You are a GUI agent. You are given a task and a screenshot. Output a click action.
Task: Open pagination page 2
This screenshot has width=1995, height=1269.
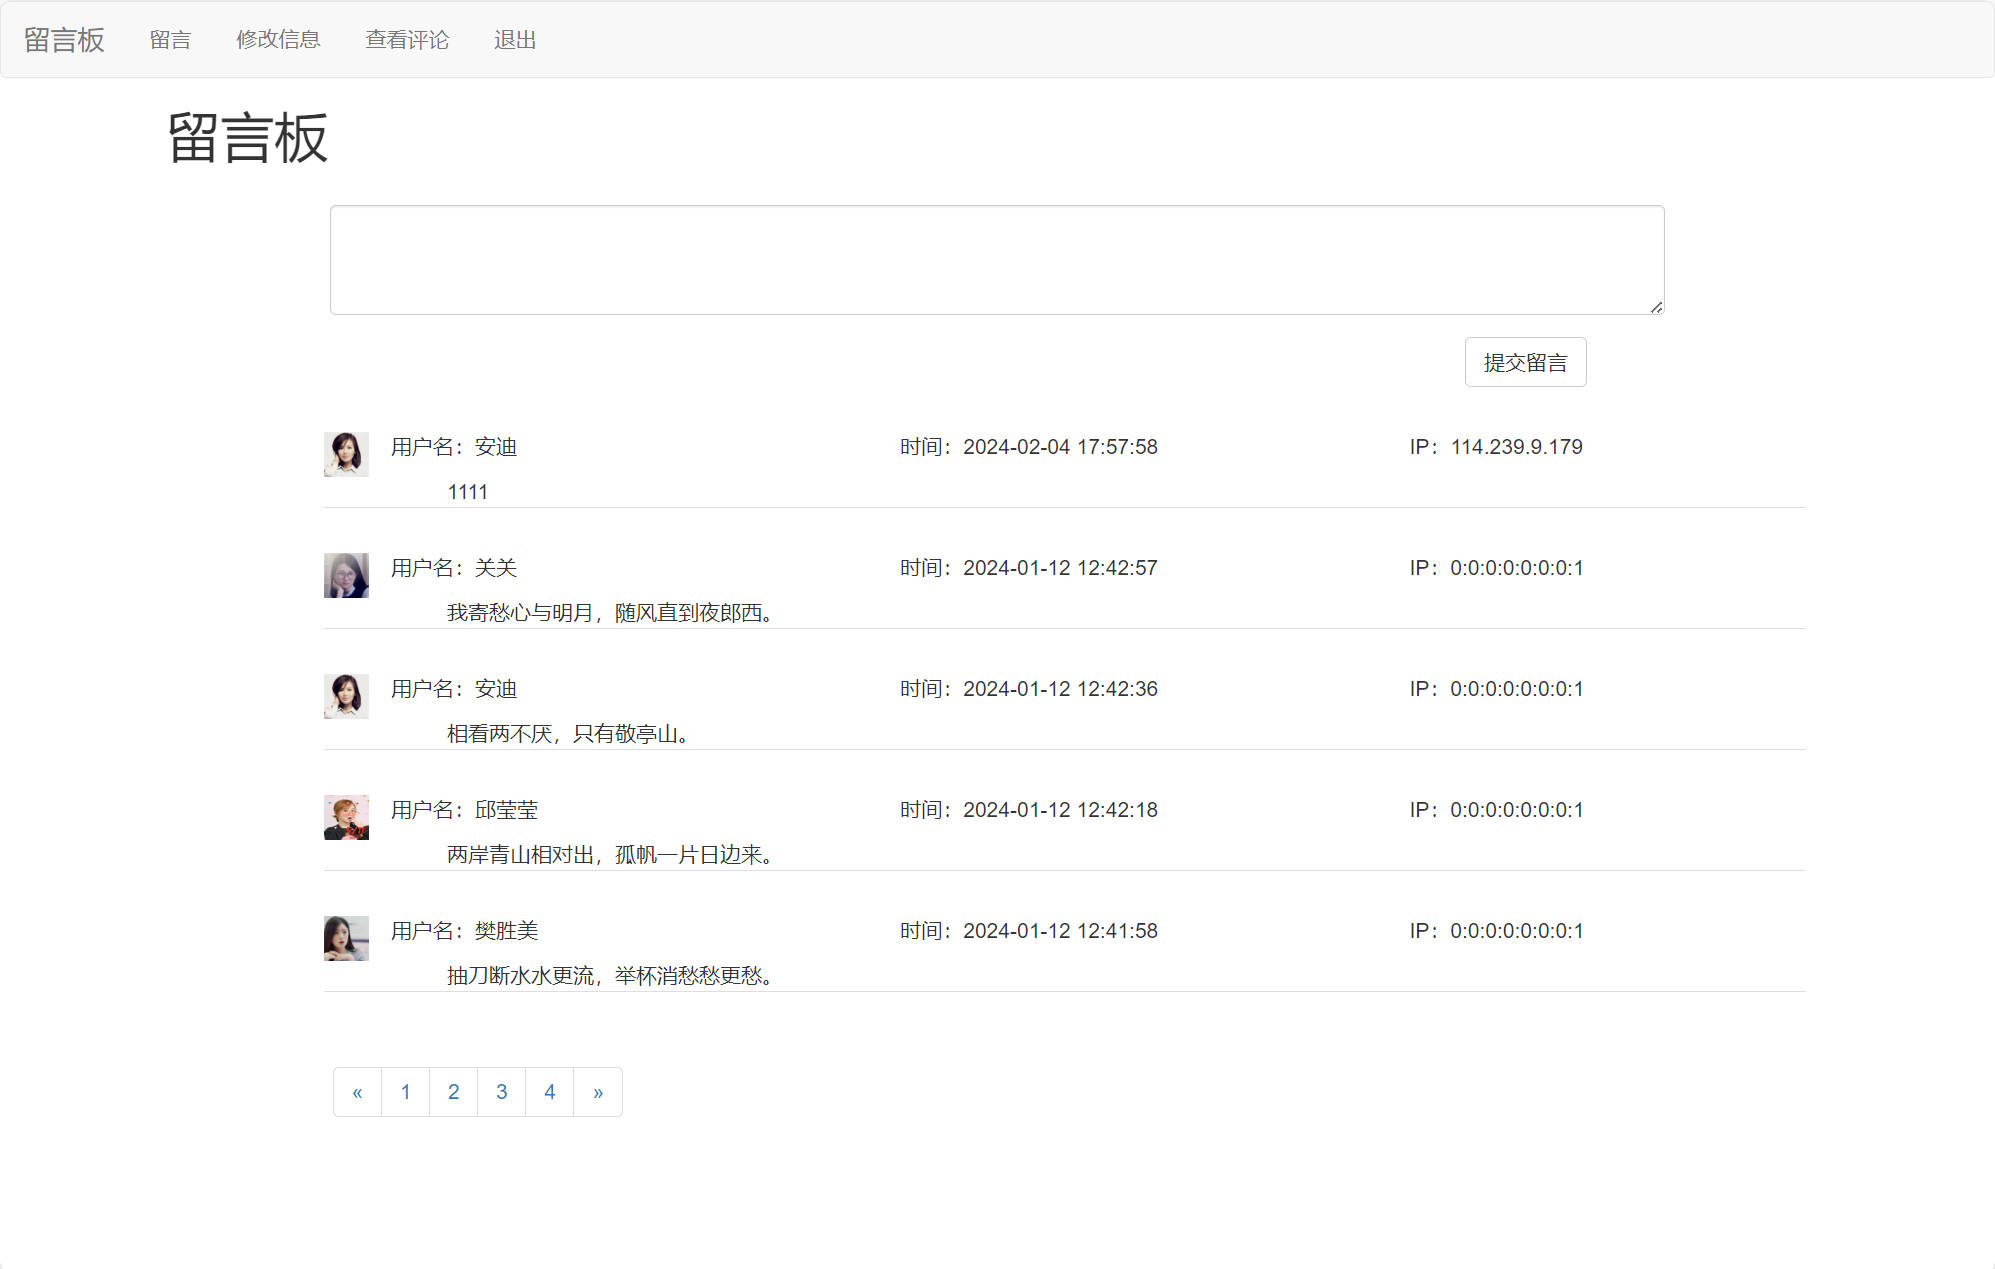(453, 1092)
